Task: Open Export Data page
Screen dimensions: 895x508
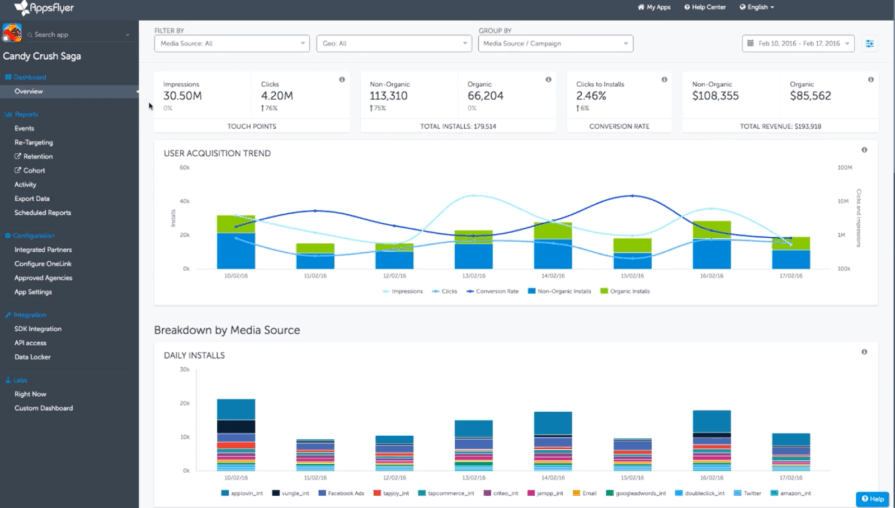Action: (x=32, y=199)
